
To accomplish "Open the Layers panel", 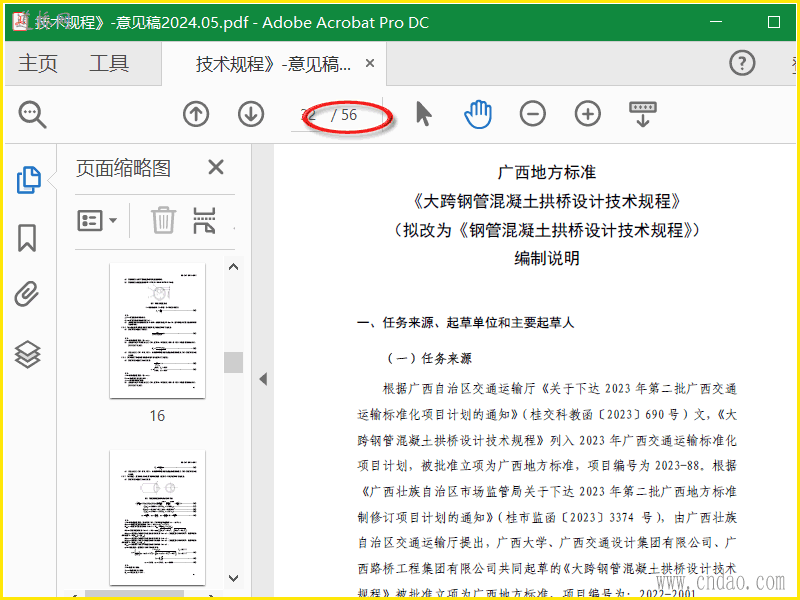I will pos(27,354).
